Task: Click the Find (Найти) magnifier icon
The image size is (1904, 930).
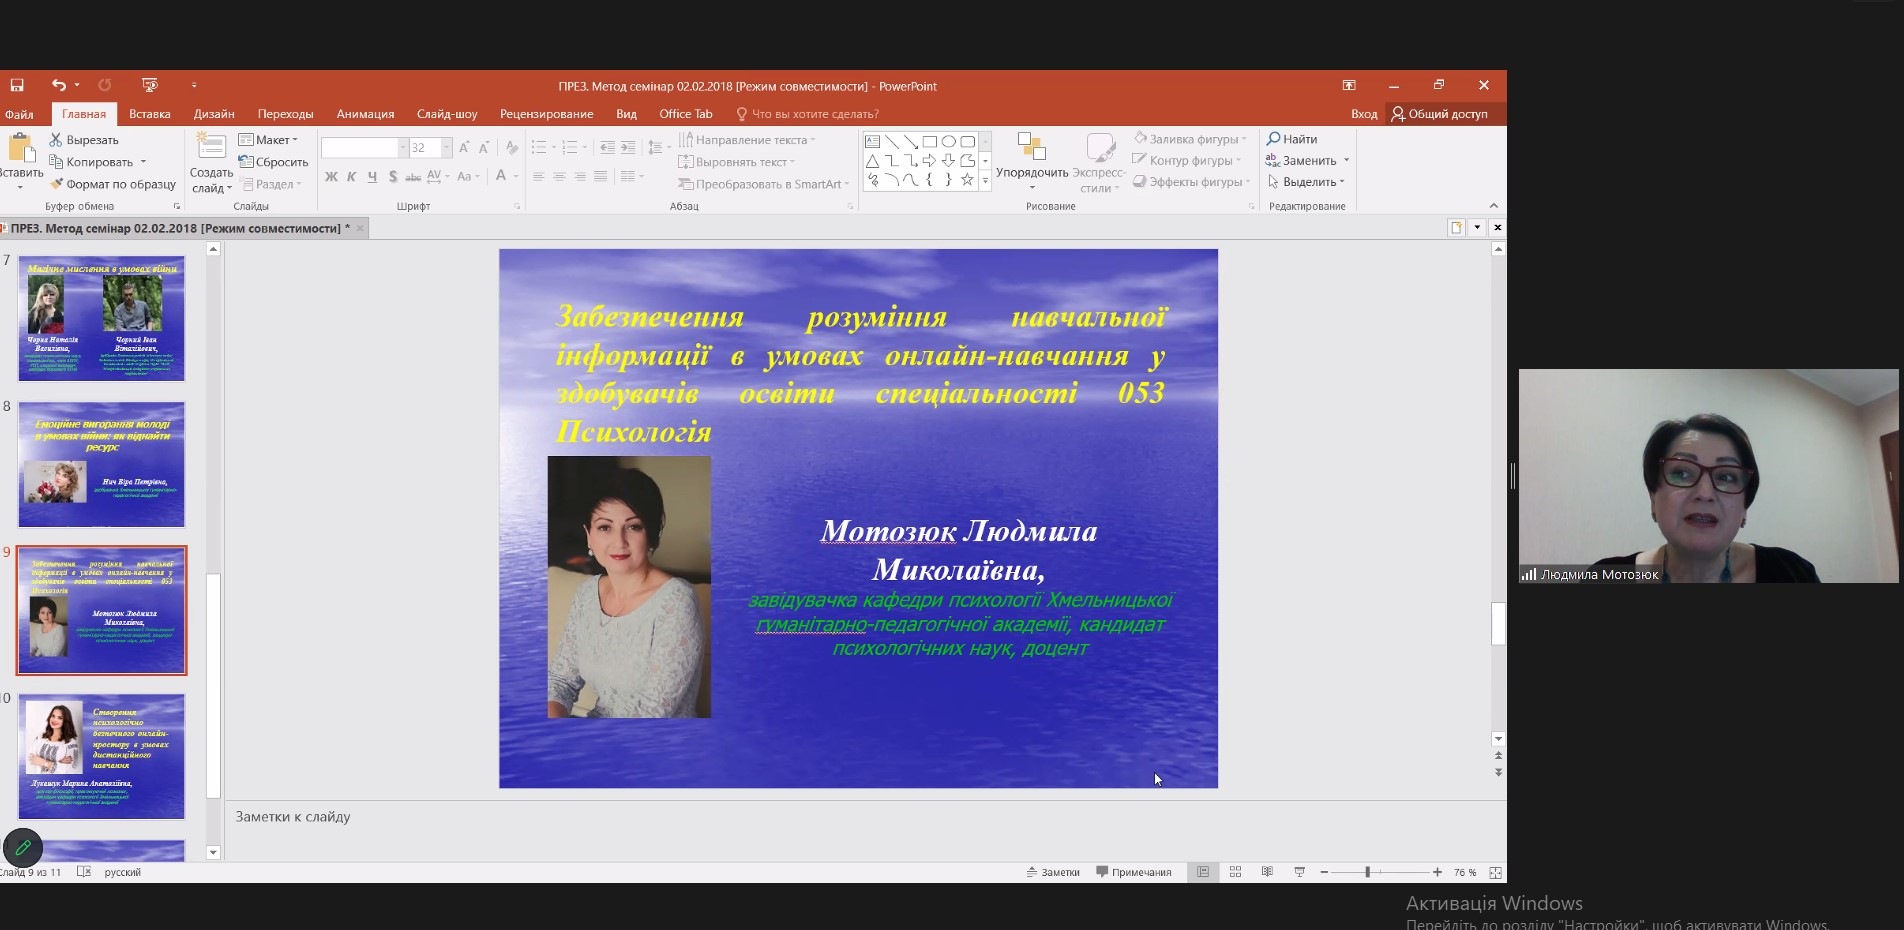Action: [1274, 139]
